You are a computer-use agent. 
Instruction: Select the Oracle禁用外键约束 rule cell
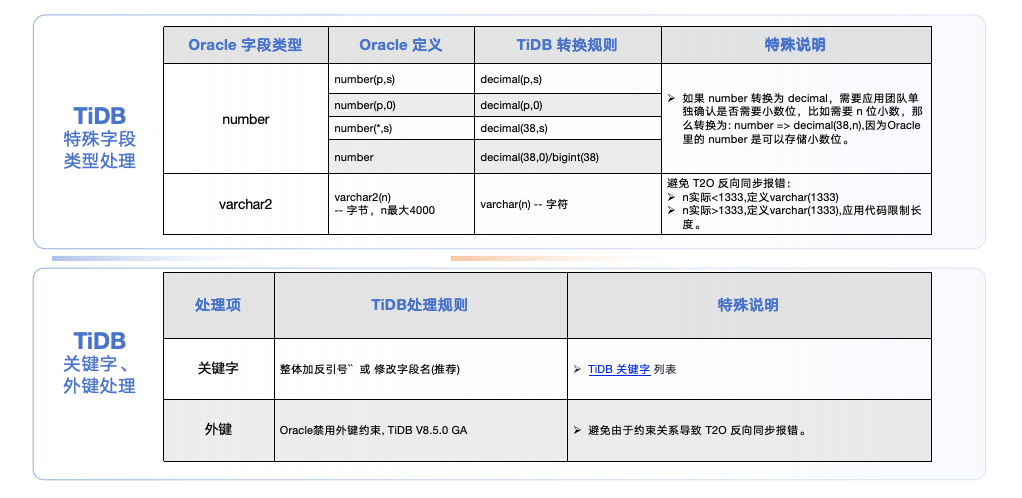tap(421, 430)
